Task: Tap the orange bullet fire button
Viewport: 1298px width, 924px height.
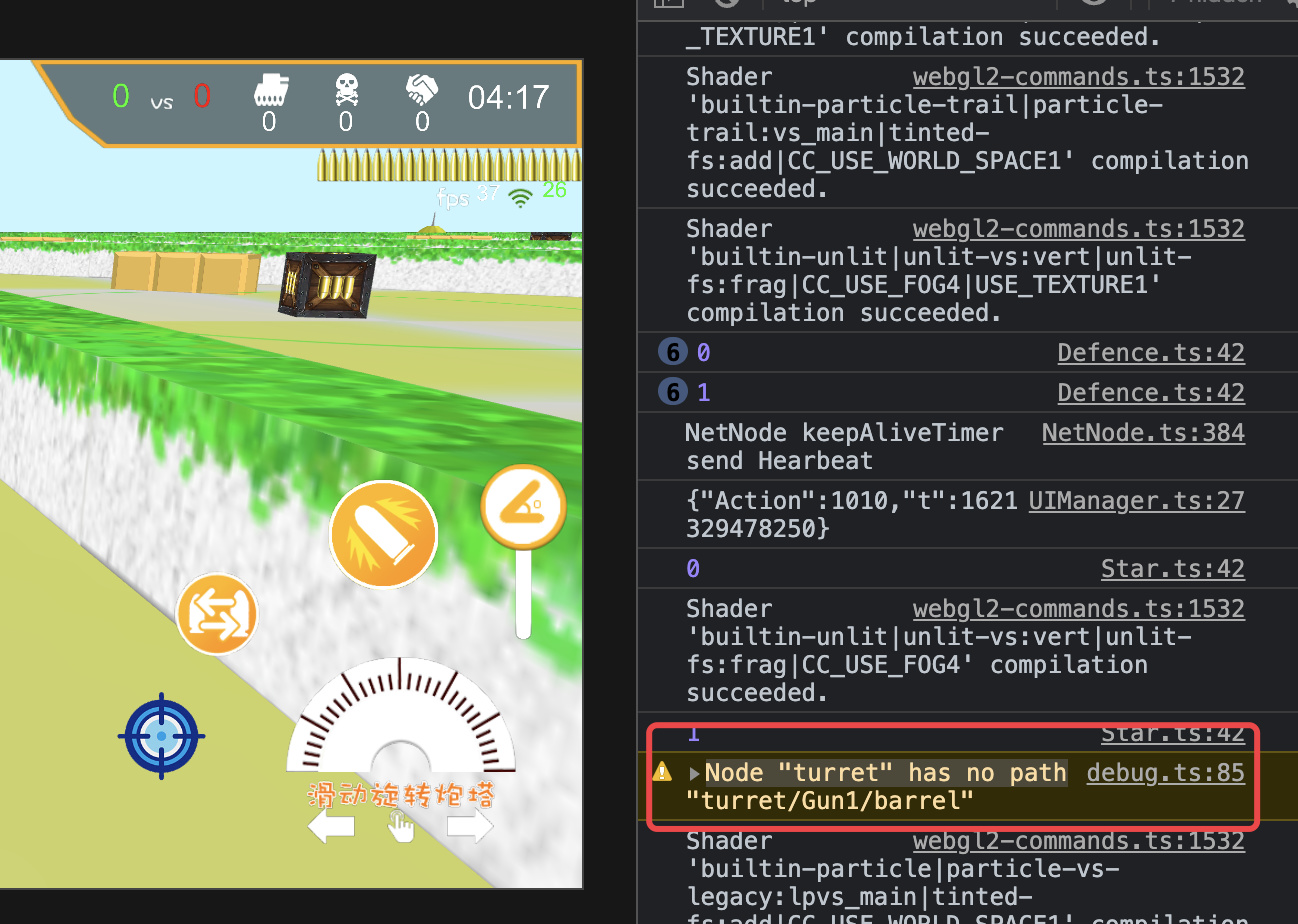Action: pos(384,532)
